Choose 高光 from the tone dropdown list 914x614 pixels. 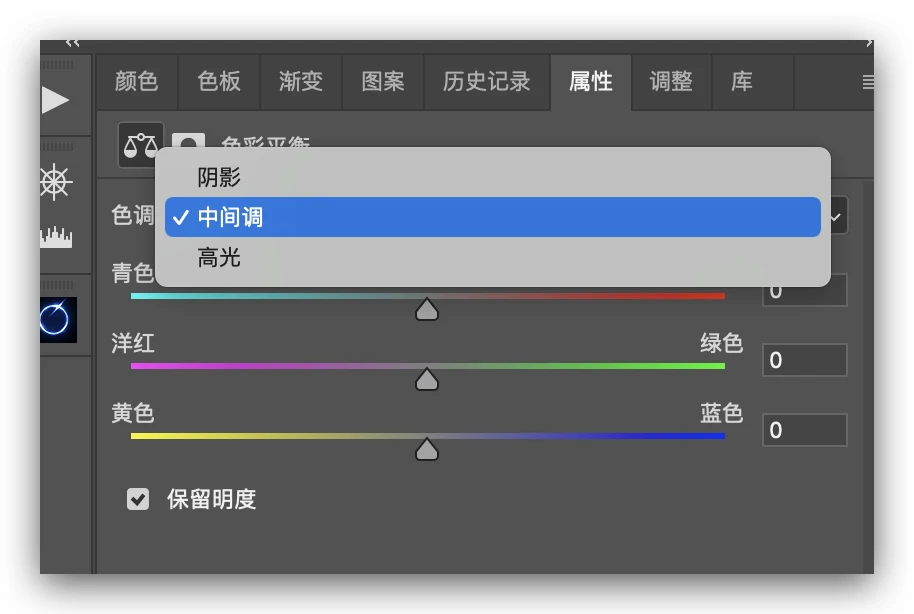pyautogui.click(x=219, y=259)
